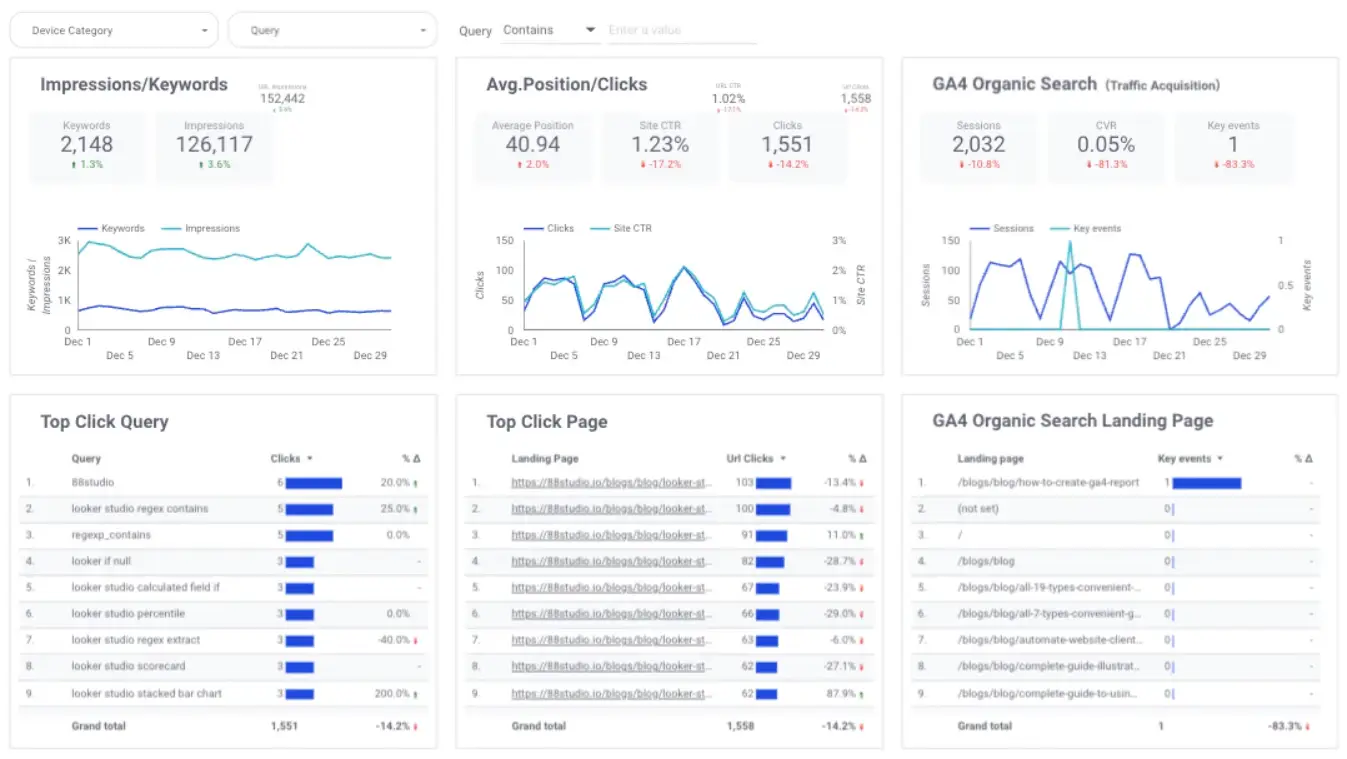Open the Device Category dropdown filter
Image resolution: width=1347 pixels, height=759 pixels.
113,31
